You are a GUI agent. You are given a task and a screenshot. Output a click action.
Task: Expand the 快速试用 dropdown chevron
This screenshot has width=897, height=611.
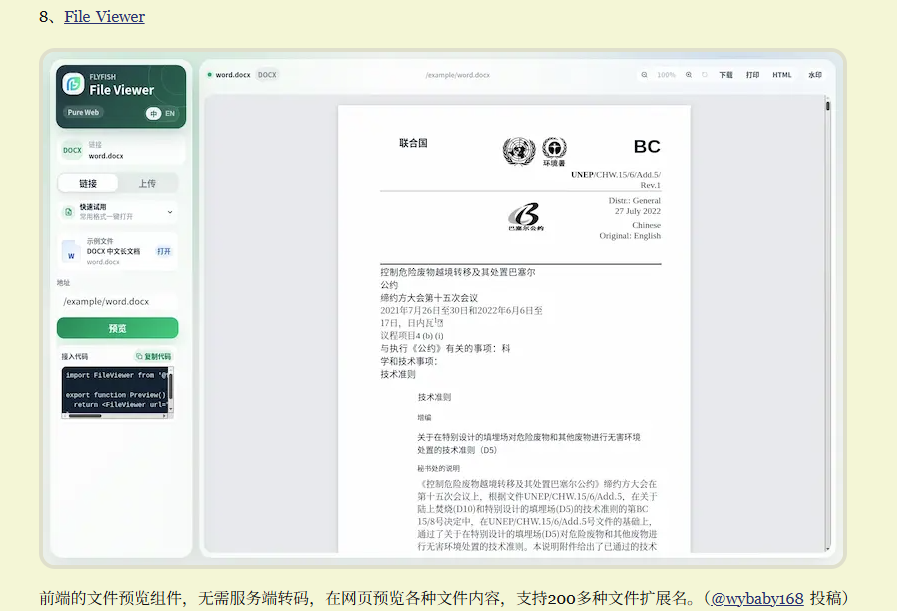pos(170,212)
